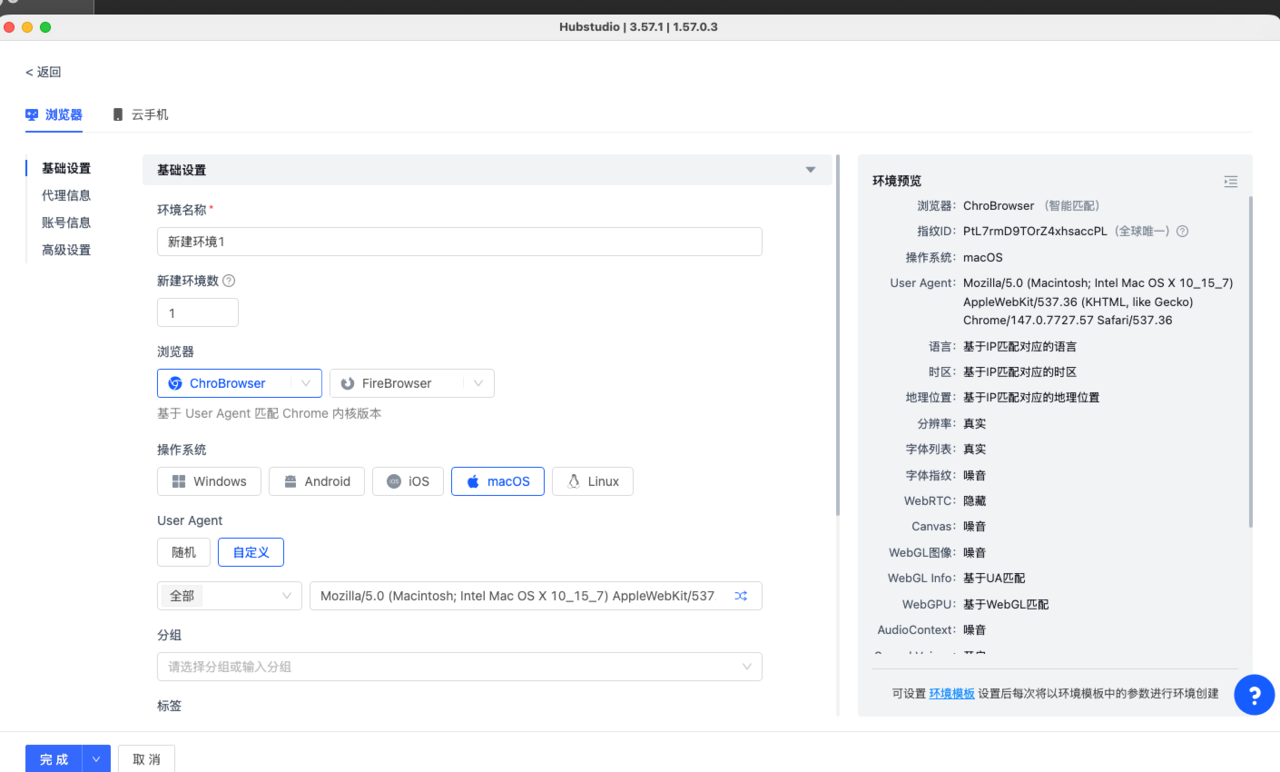Click the 完成 button
Viewport: 1280px width, 772px height.
point(54,759)
